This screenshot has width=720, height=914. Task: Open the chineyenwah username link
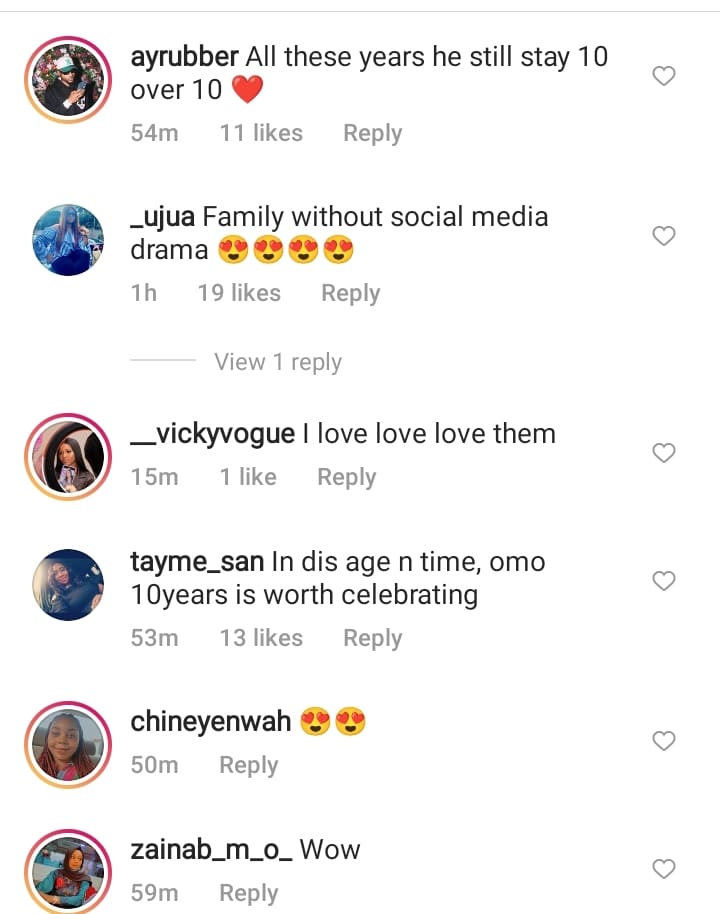click(x=210, y=721)
